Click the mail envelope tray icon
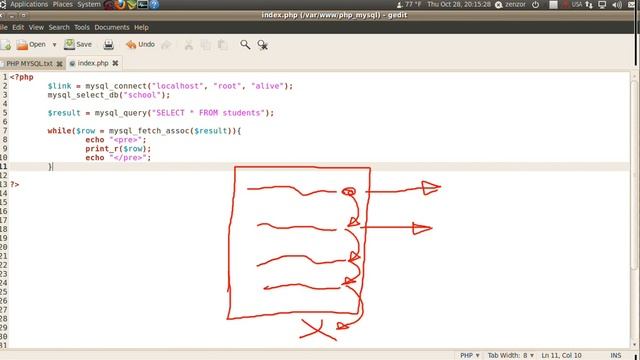640x360 pixels. point(631,4)
